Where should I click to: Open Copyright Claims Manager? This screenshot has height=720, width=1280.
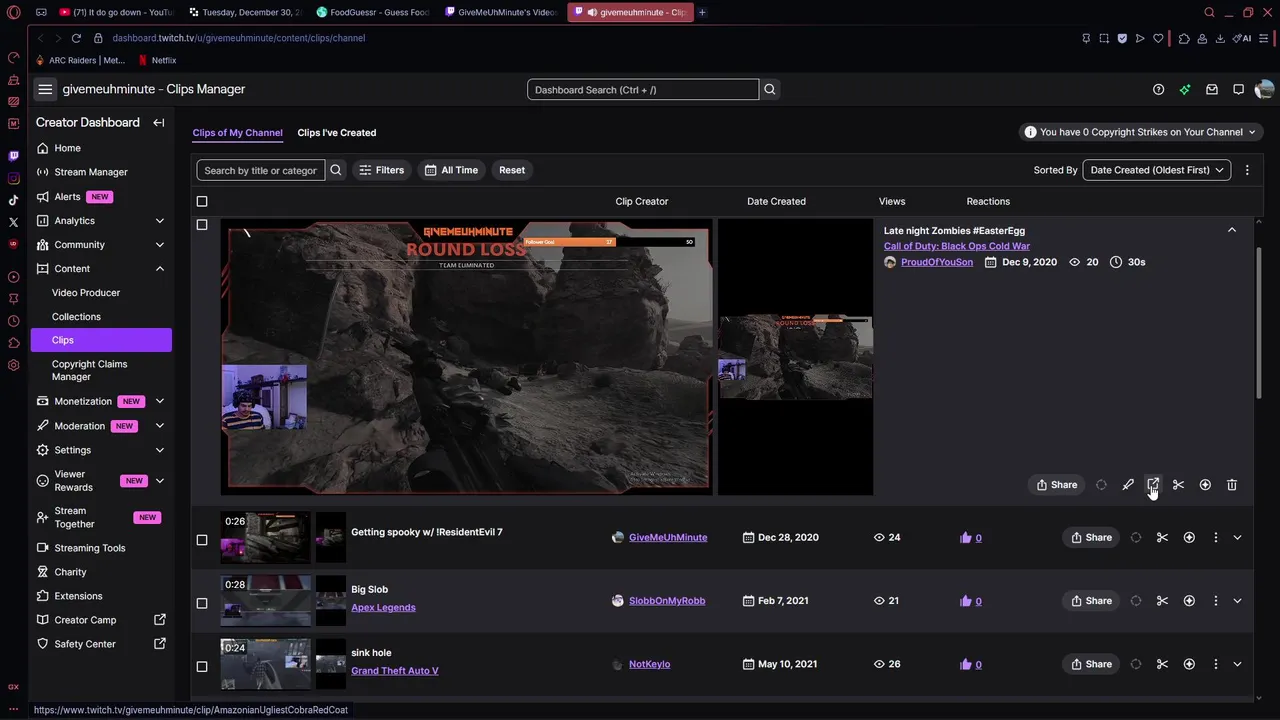[x=89, y=370]
